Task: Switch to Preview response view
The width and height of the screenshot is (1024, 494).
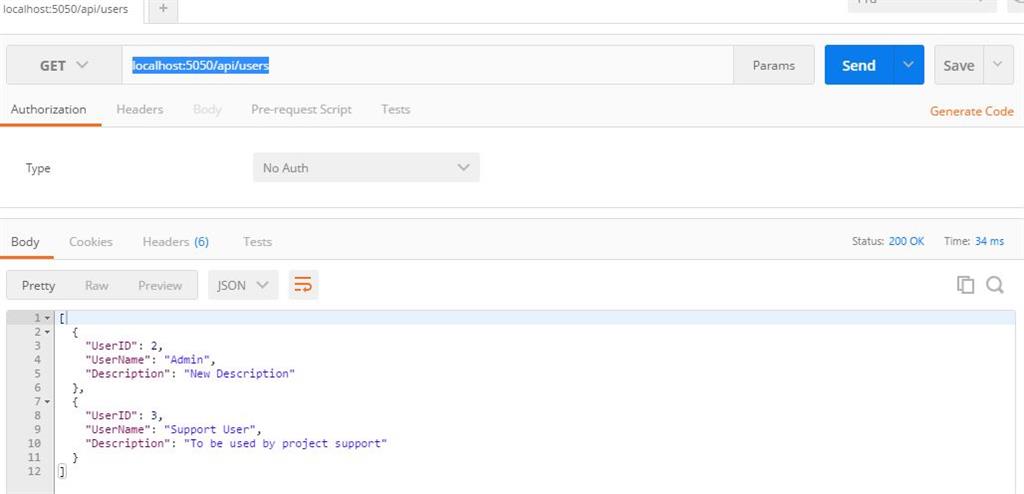Action: [160, 285]
